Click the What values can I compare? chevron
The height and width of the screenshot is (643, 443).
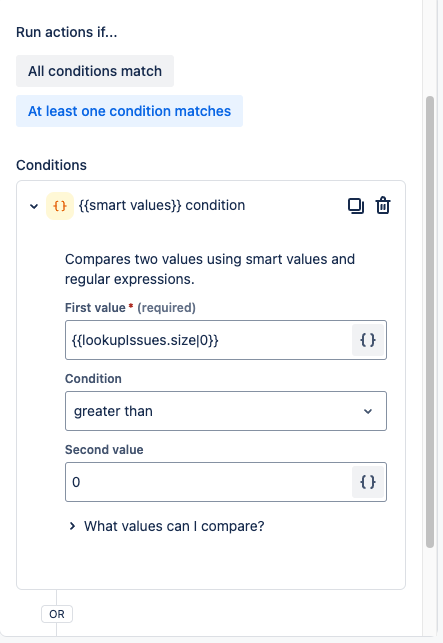(x=73, y=526)
